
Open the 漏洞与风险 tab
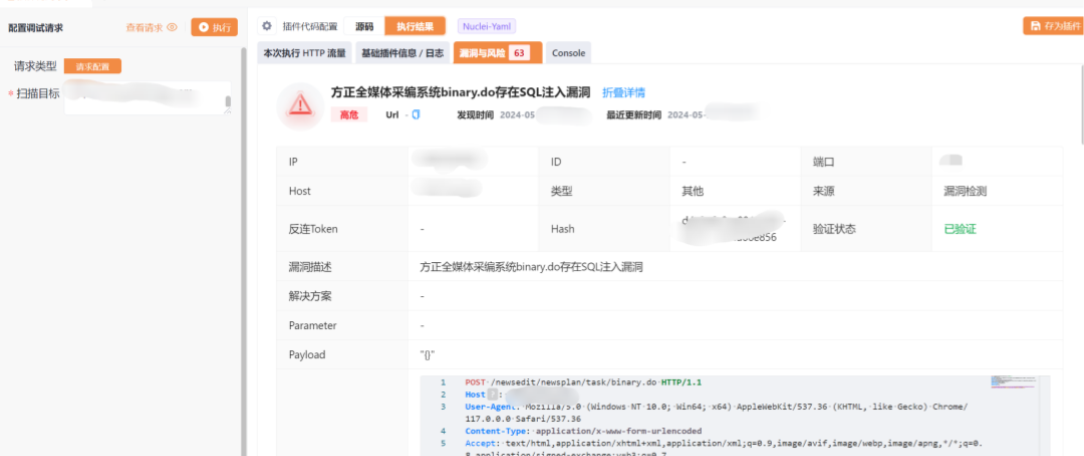(498, 53)
